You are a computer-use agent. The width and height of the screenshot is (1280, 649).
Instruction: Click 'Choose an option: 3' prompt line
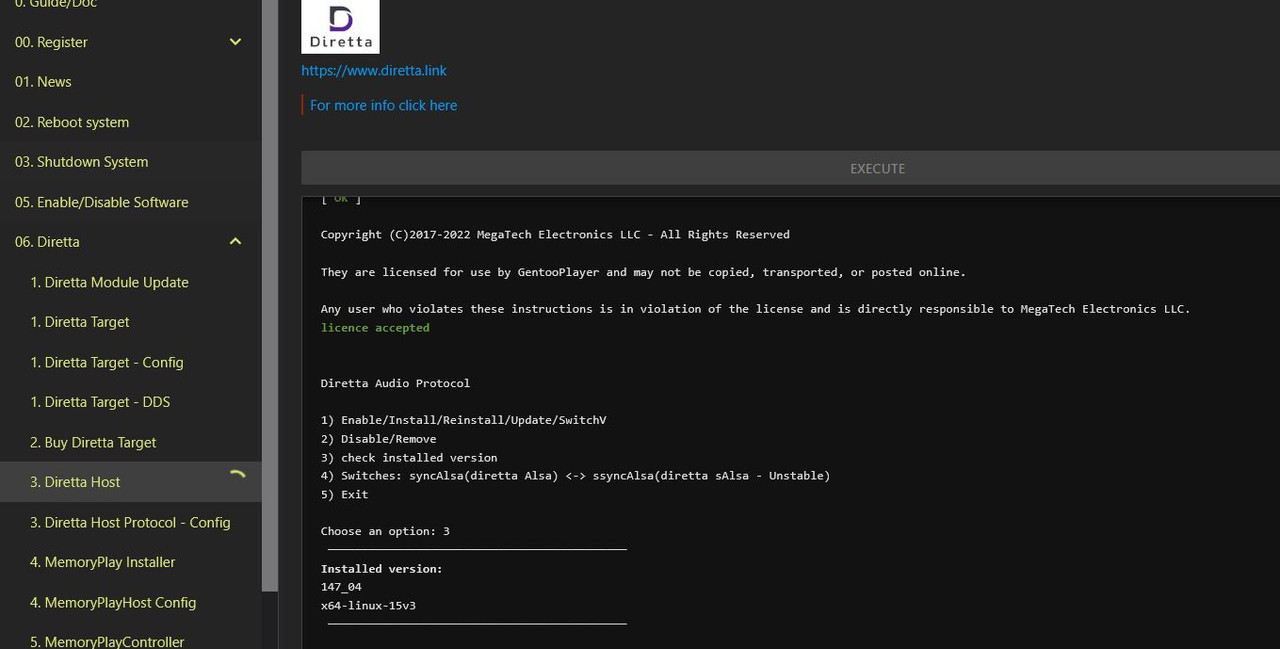tap(385, 531)
